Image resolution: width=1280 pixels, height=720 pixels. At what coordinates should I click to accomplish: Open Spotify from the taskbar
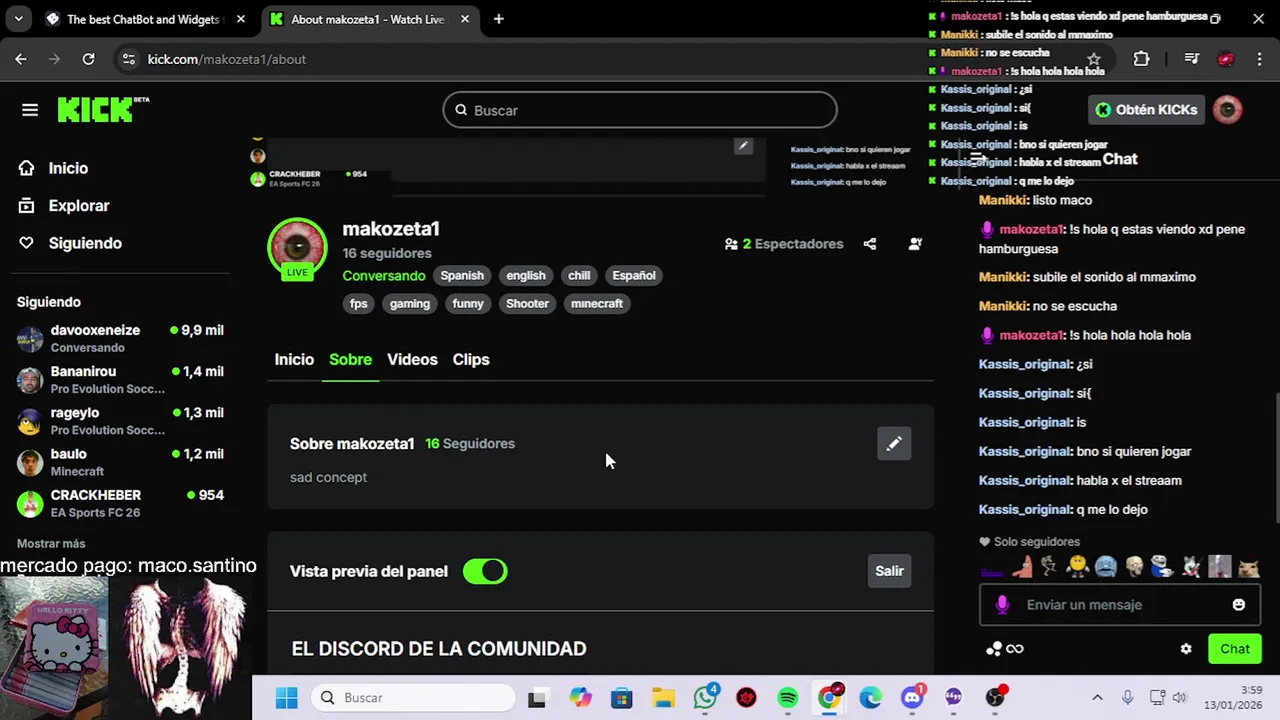point(788,698)
